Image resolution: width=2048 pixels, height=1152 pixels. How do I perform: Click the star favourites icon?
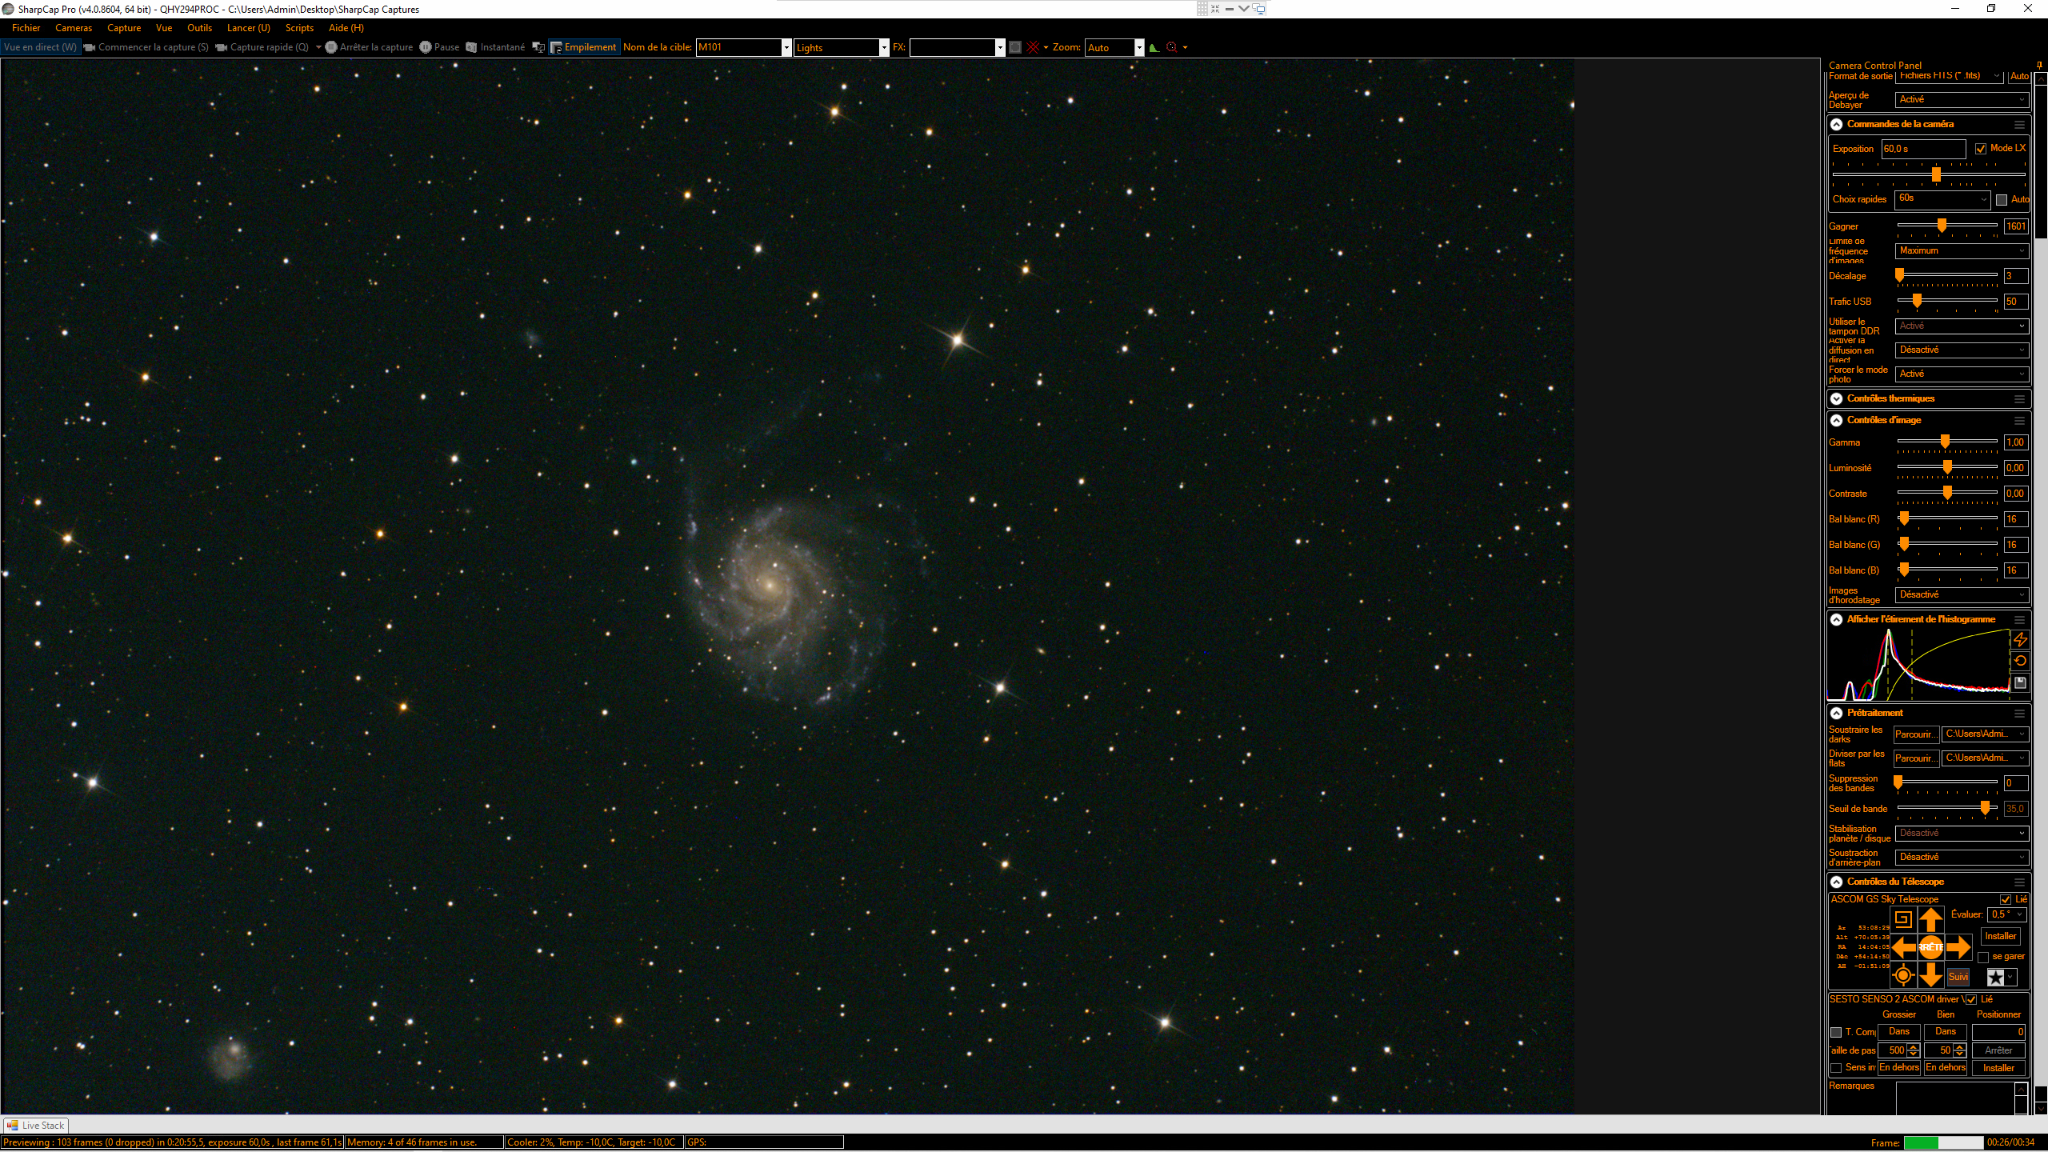[1995, 977]
